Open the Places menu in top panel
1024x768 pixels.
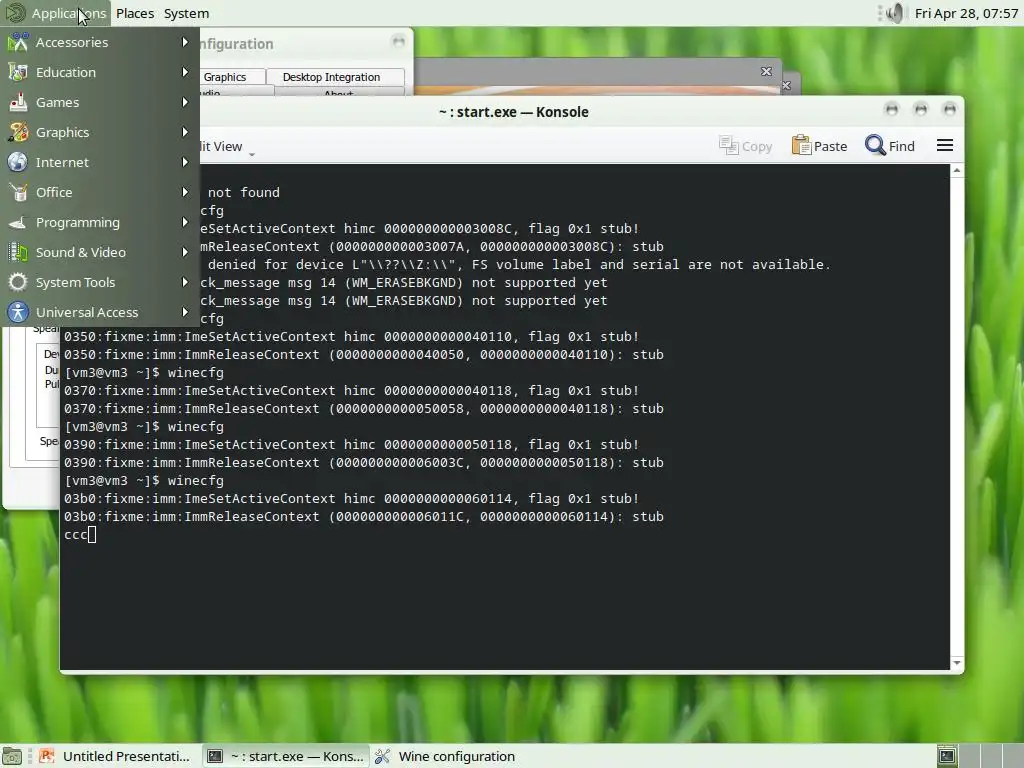pos(135,13)
